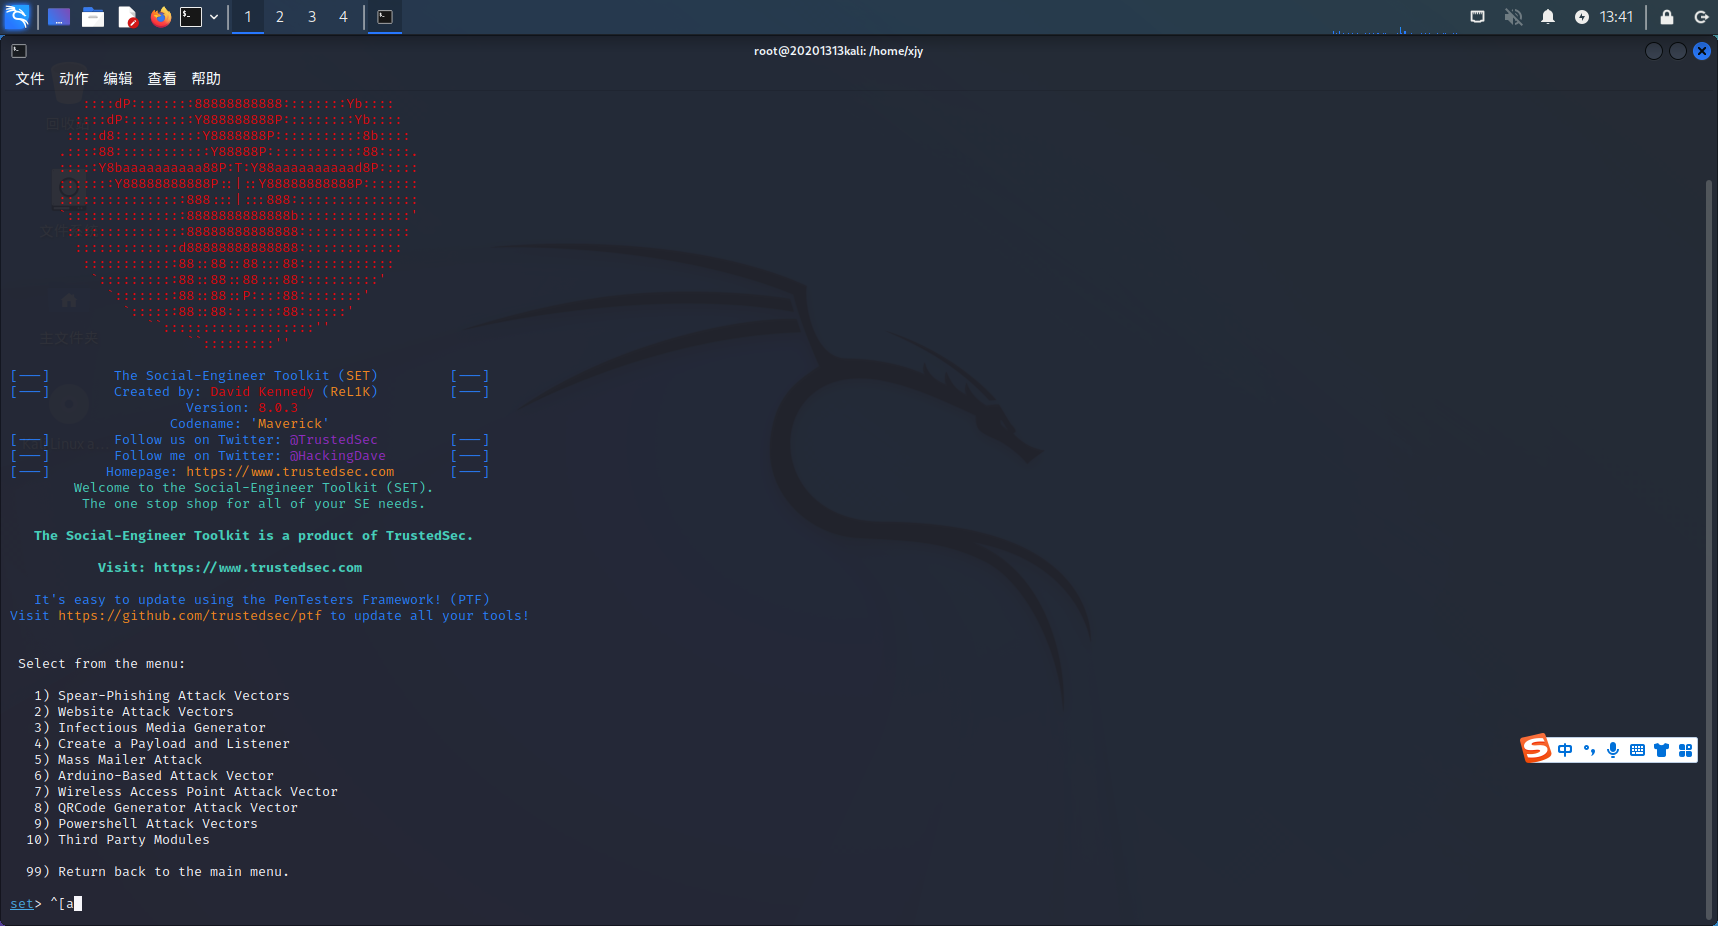Open the 动作 menu
This screenshot has height=926, width=1718.
click(74, 79)
